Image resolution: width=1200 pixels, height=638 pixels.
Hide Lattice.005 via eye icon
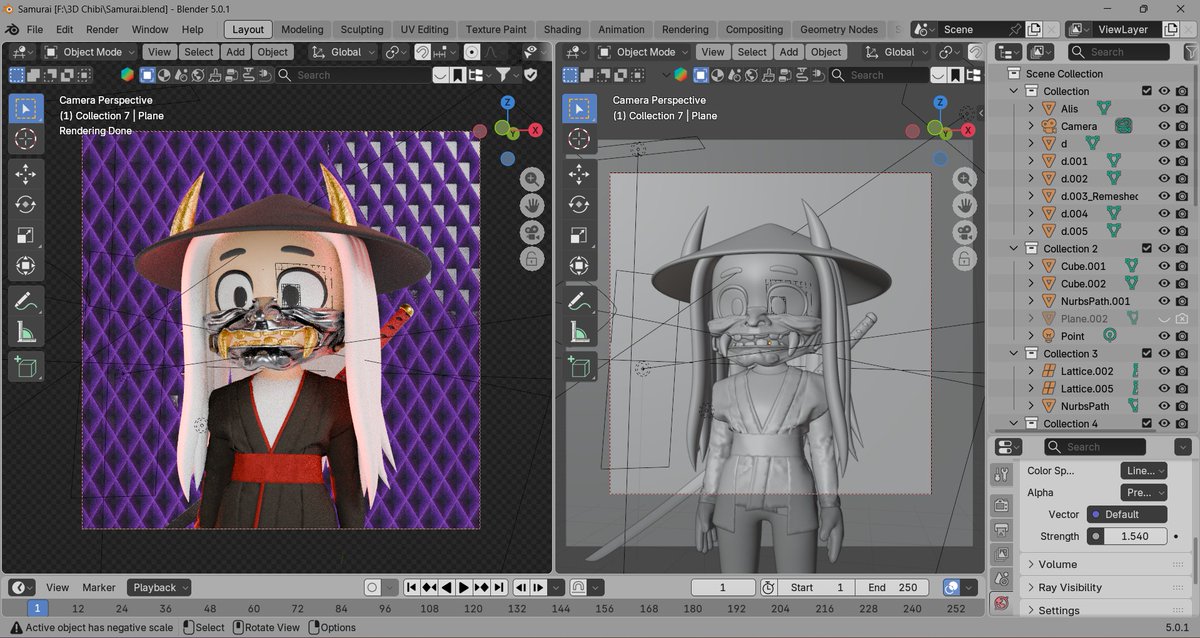(1165, 388)
